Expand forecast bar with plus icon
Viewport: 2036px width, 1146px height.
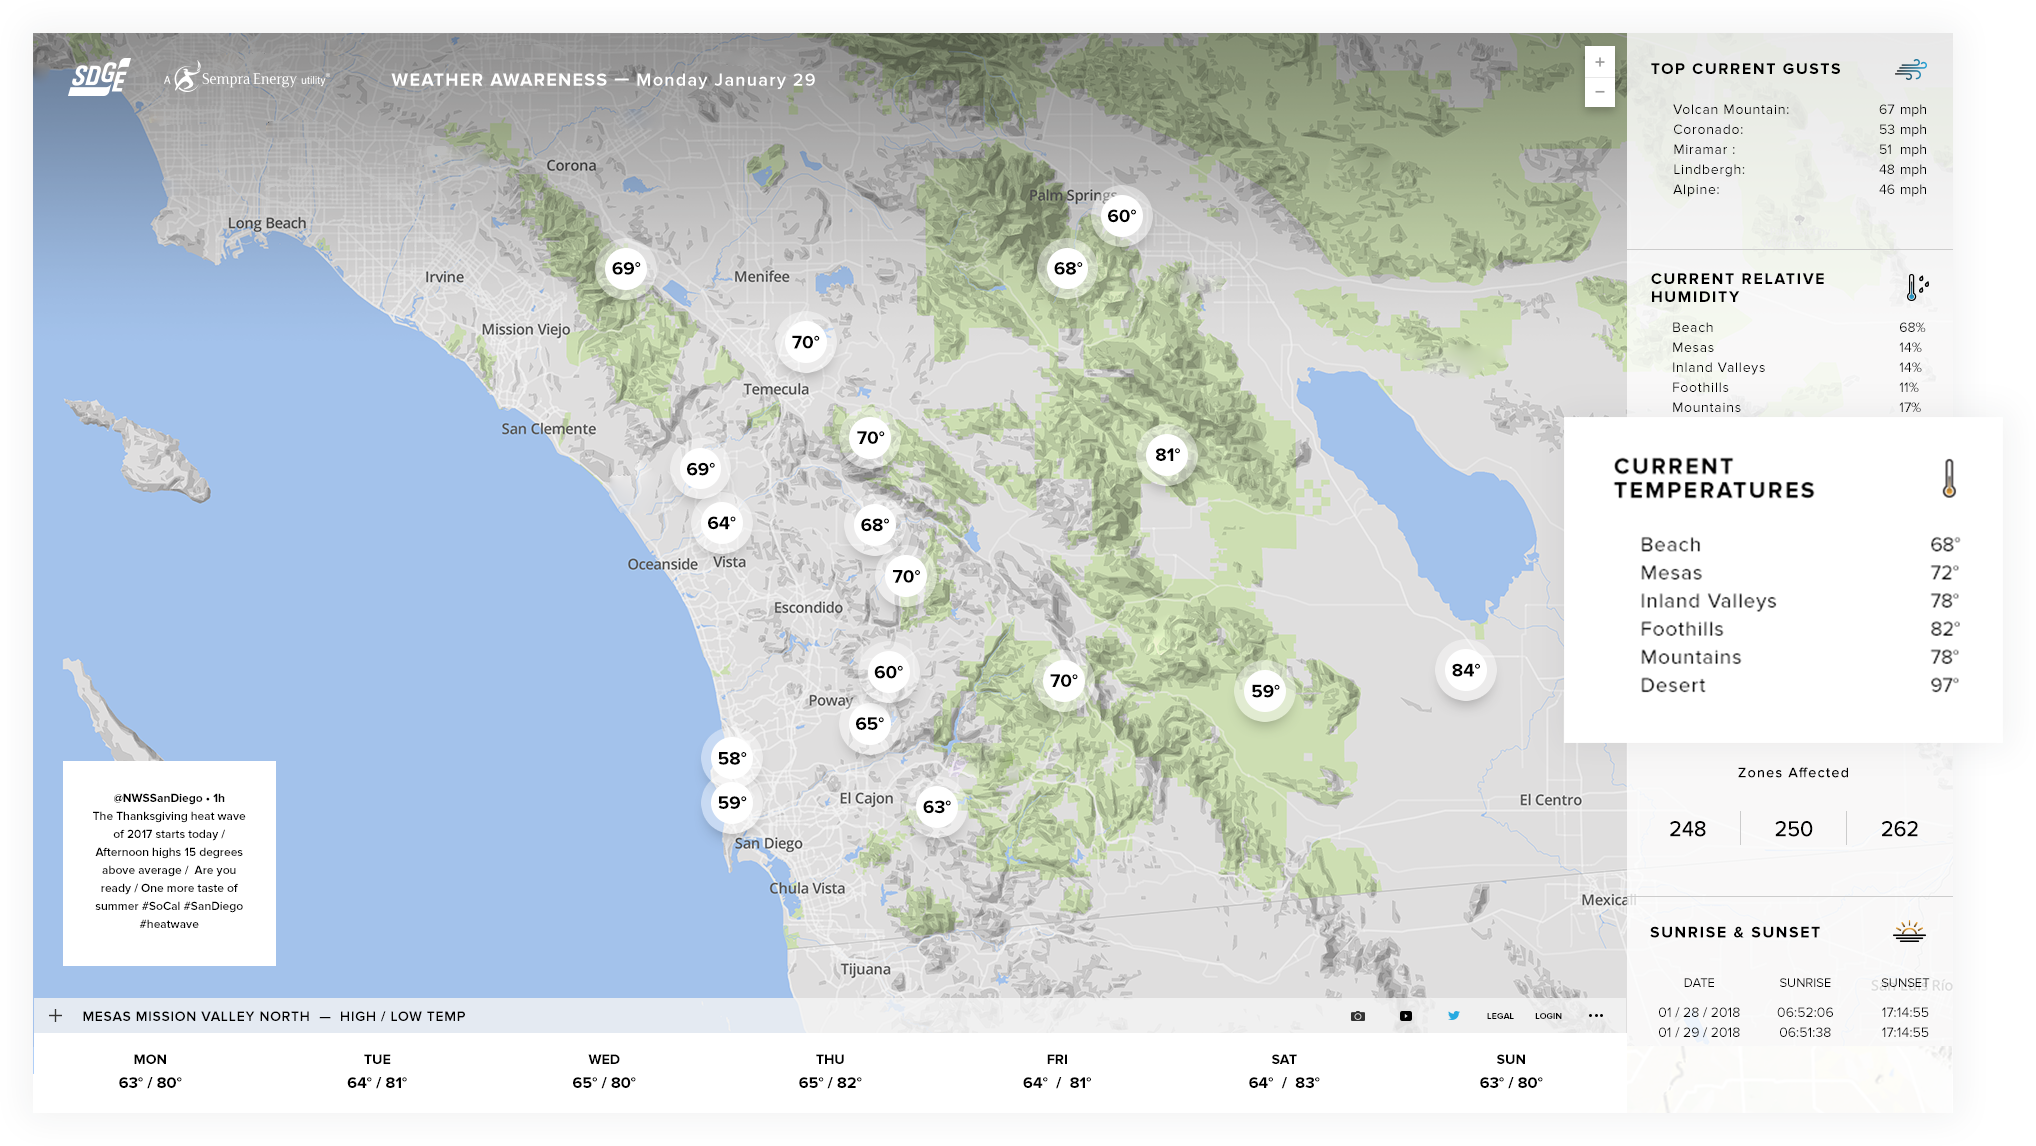pos(56,1016)
